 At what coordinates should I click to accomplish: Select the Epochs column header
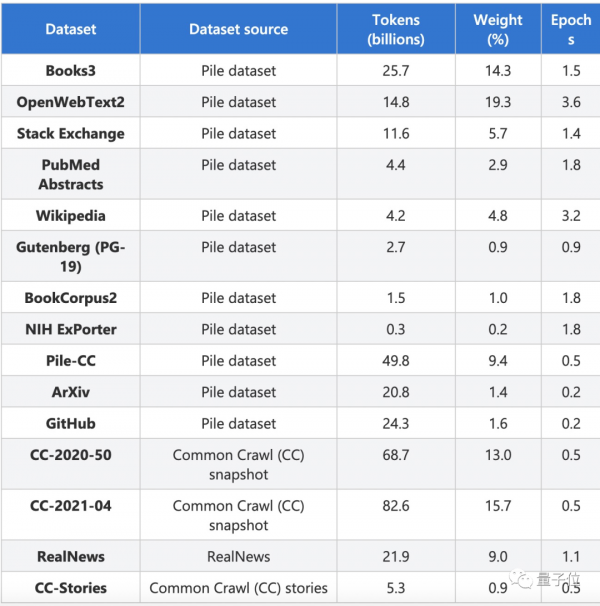point(571,30)
